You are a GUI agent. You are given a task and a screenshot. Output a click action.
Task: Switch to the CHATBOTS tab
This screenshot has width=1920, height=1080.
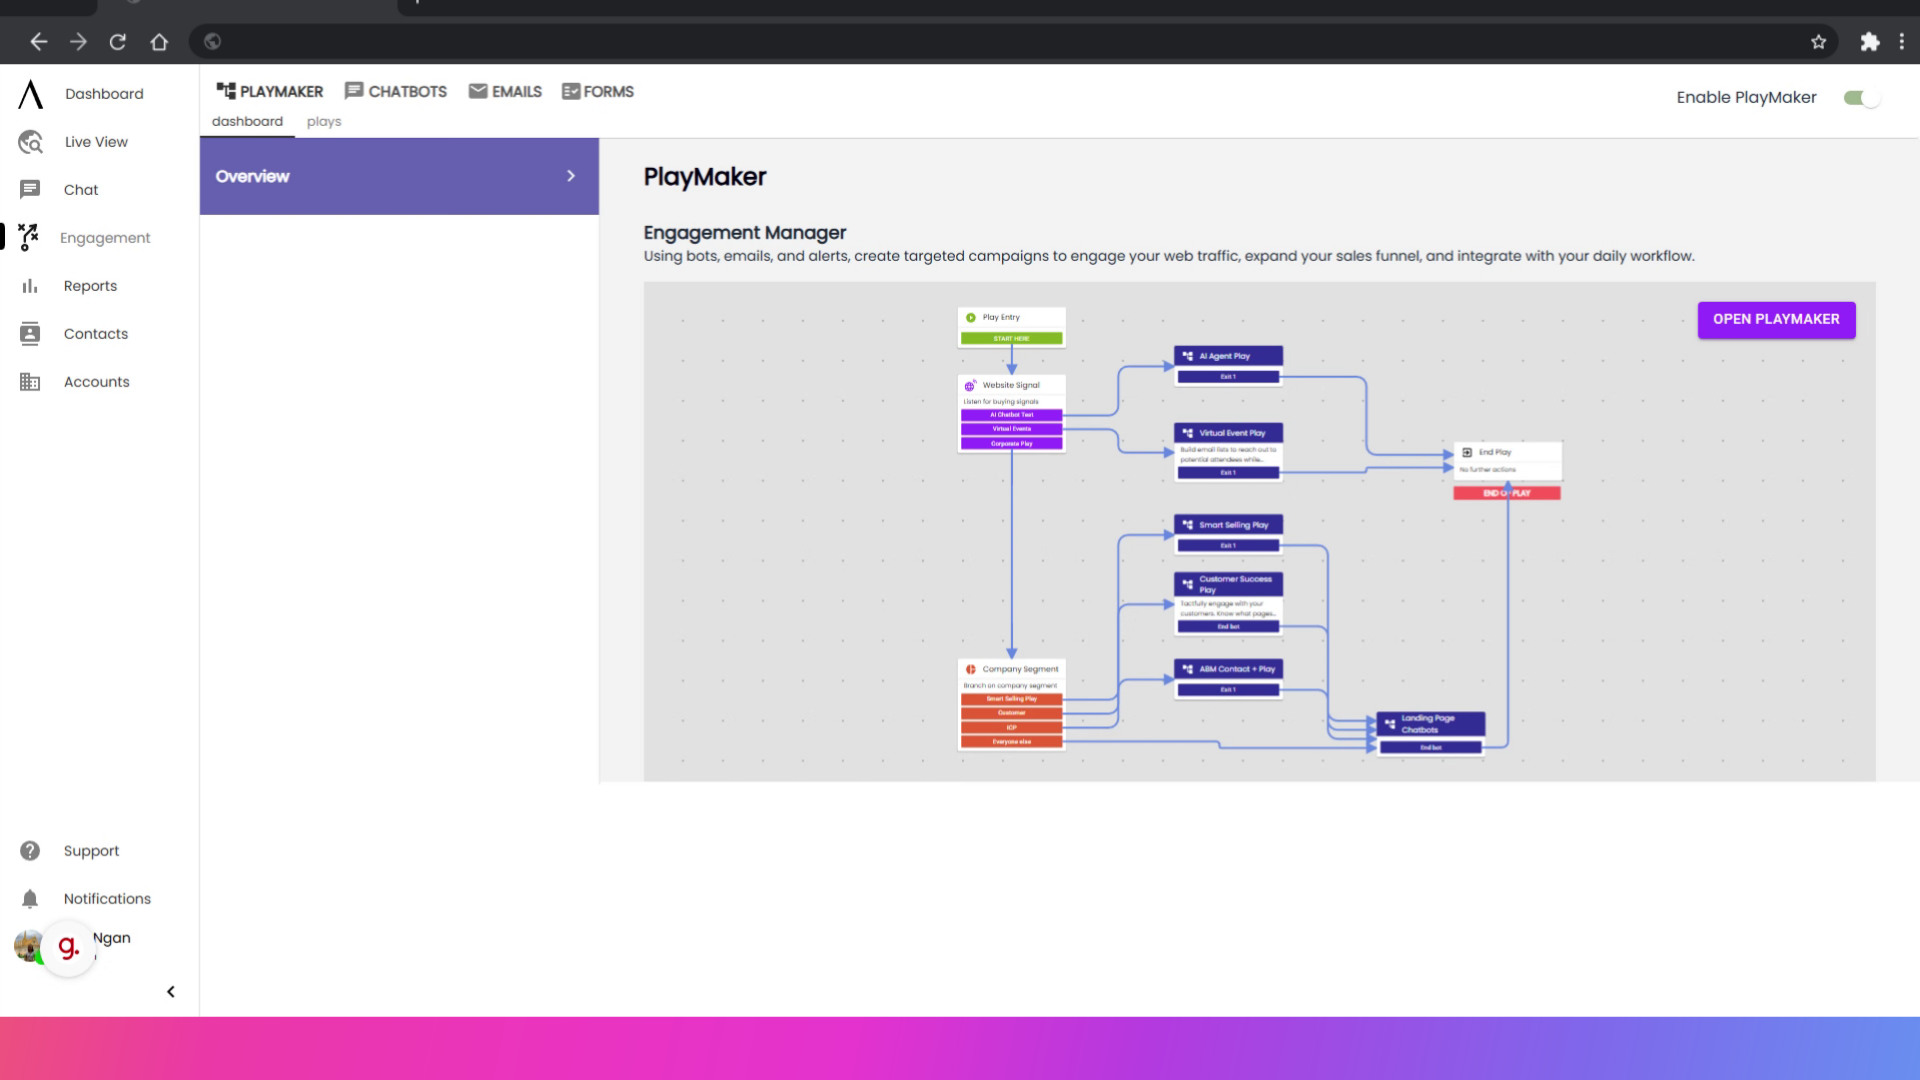(396, 91)
